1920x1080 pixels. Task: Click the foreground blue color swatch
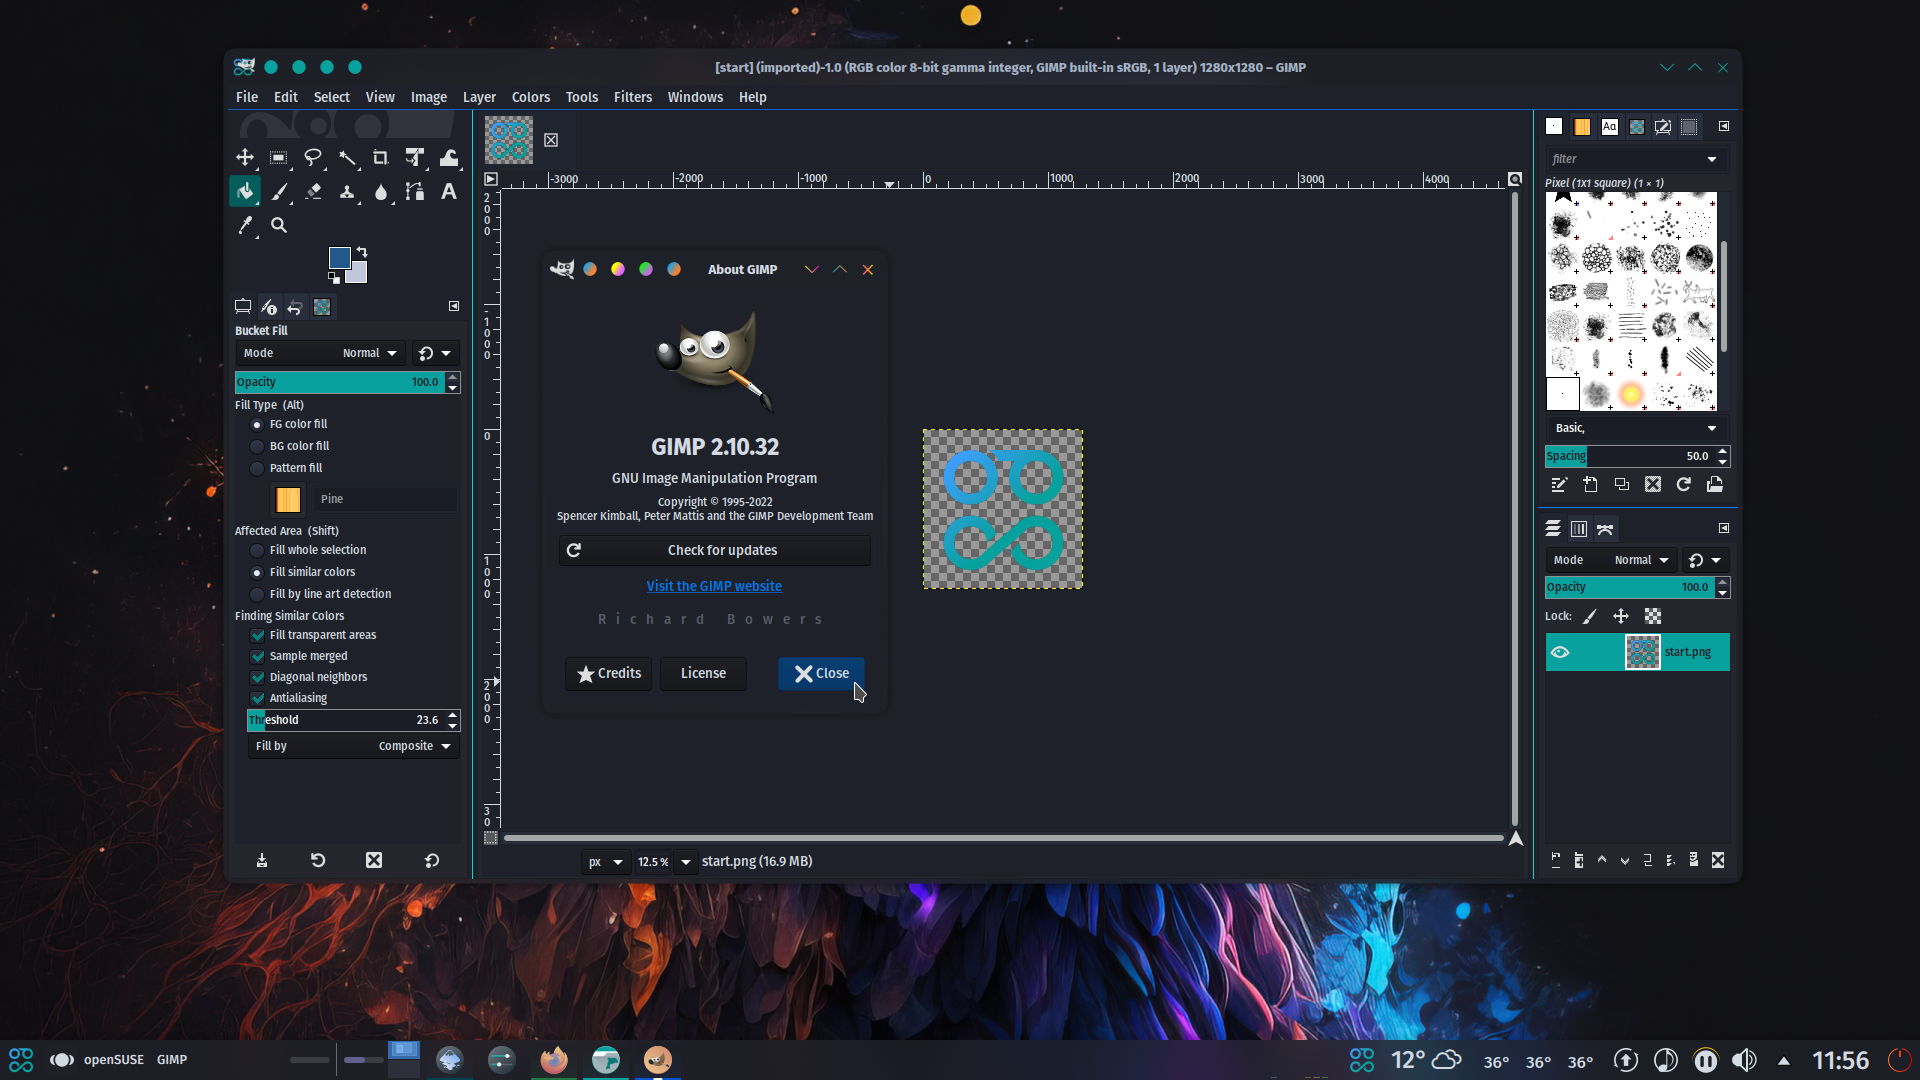point(339,257)
